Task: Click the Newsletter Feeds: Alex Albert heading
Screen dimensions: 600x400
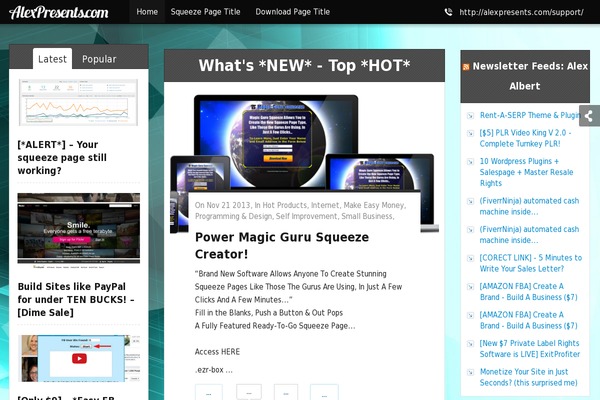Action: [530, 76]
